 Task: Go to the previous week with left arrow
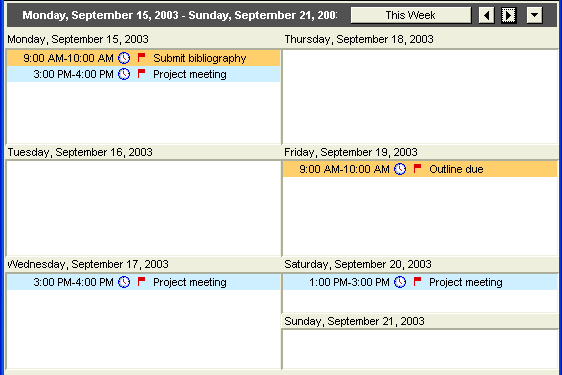click(x=486, y=15)
